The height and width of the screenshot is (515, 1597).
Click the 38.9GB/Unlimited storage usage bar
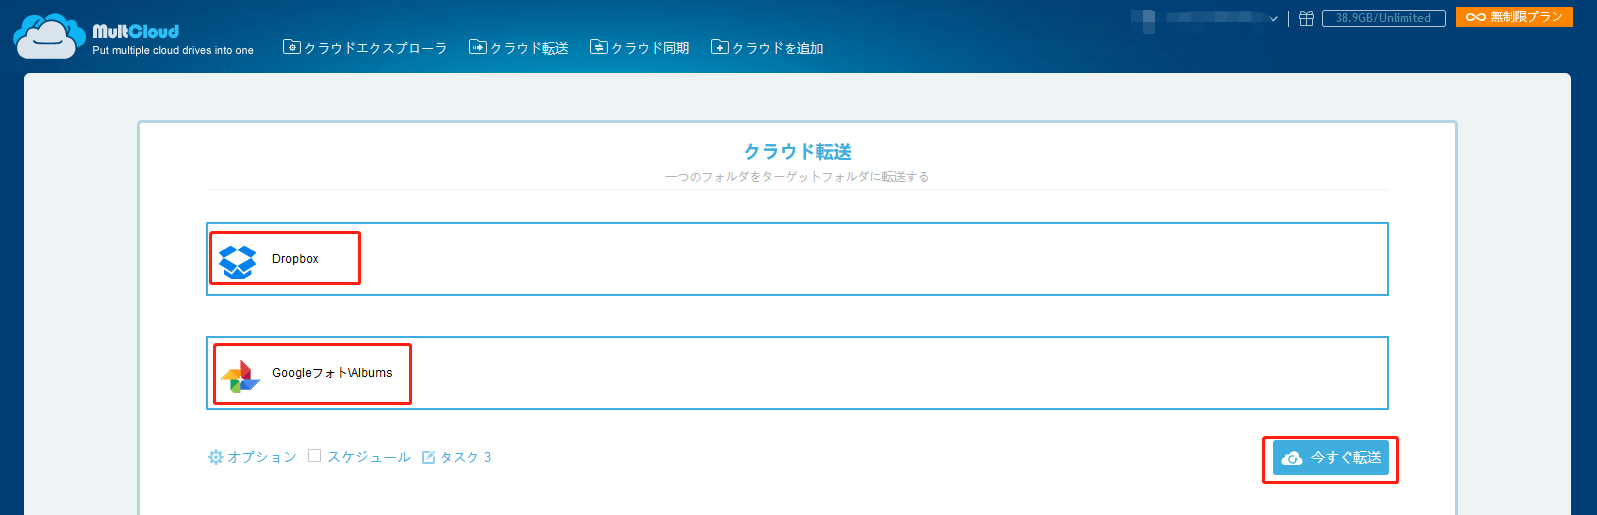pos(1383,18)
